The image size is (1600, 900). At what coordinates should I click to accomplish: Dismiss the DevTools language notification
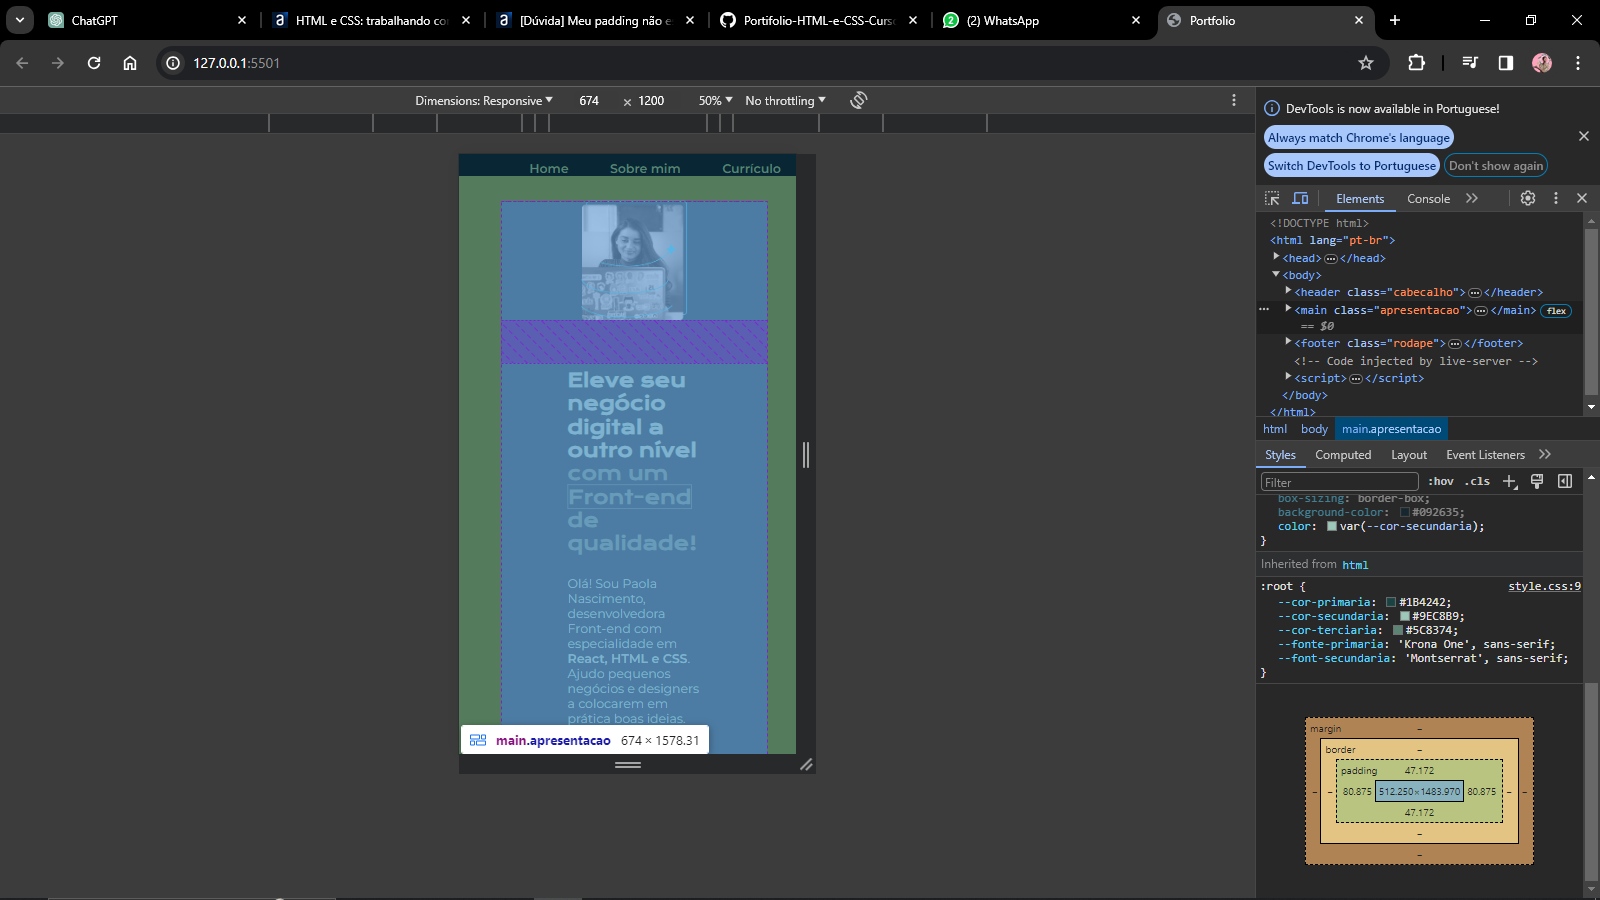click(x=1583, y=136)
